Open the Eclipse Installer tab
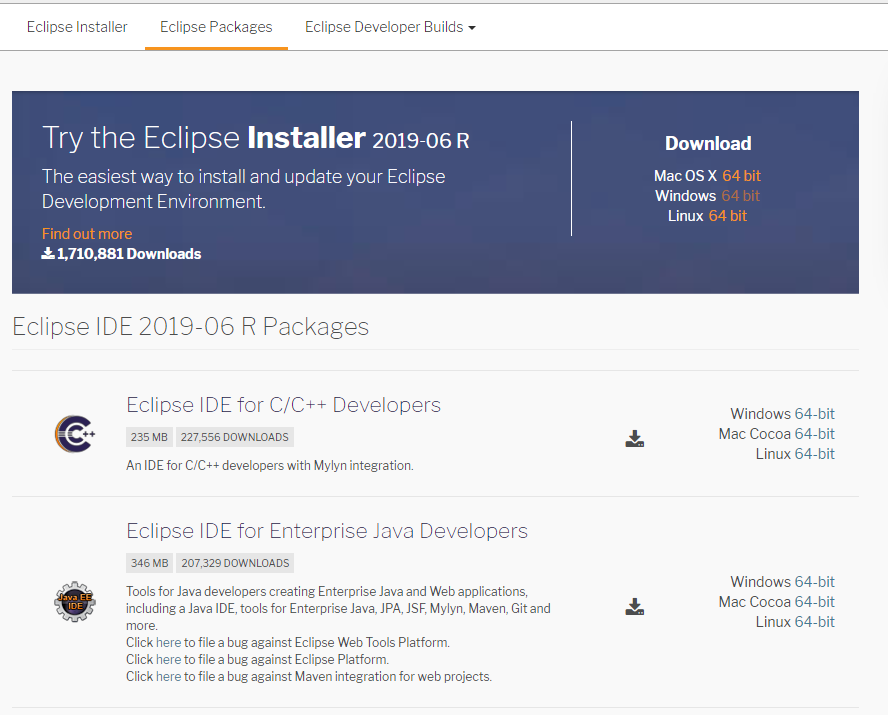This screenshot has height=715, width=888. point(77,27)
